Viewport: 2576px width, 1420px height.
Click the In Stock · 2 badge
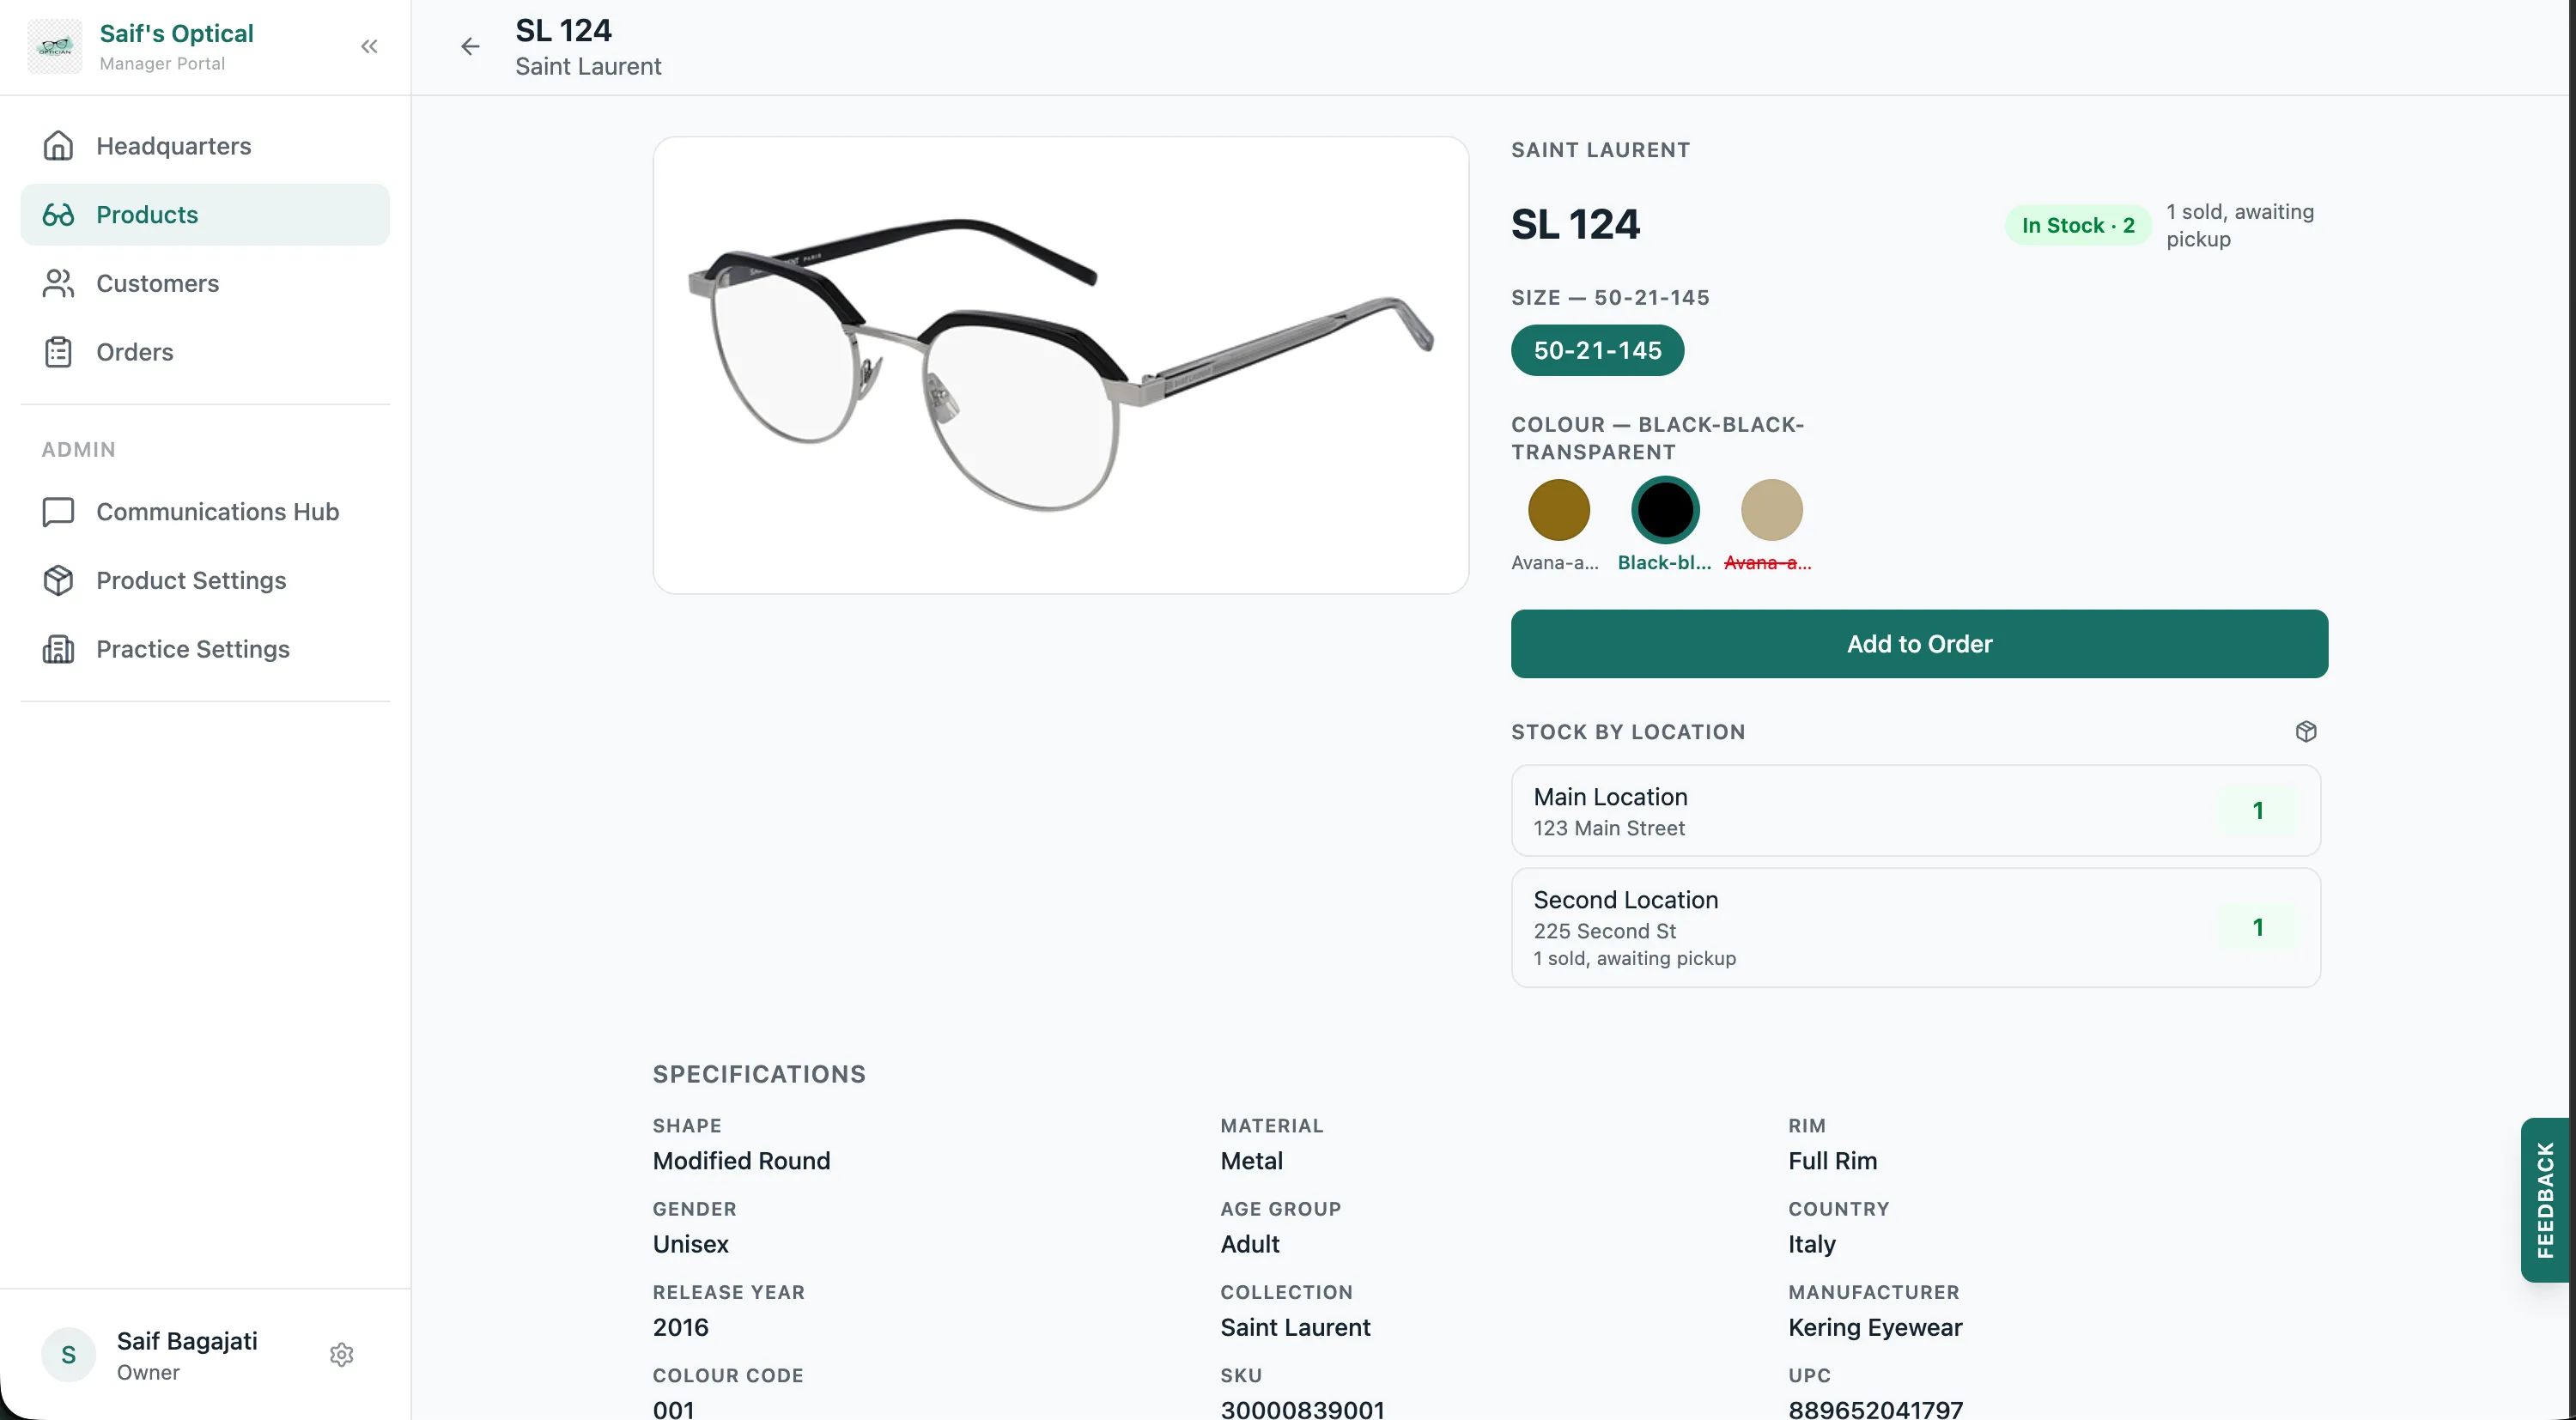(x=2078, y=225)
